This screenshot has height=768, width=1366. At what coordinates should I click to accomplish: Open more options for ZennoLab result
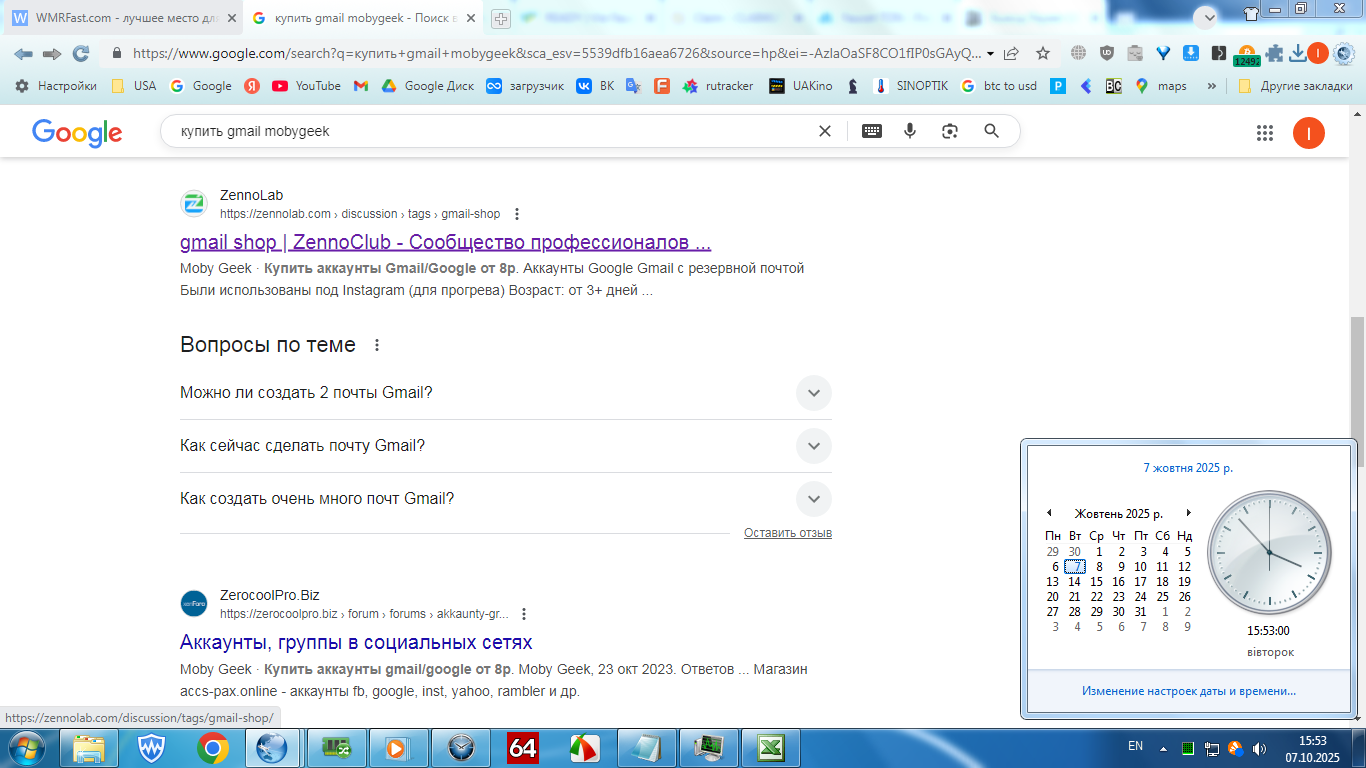(x=517, y=214)
